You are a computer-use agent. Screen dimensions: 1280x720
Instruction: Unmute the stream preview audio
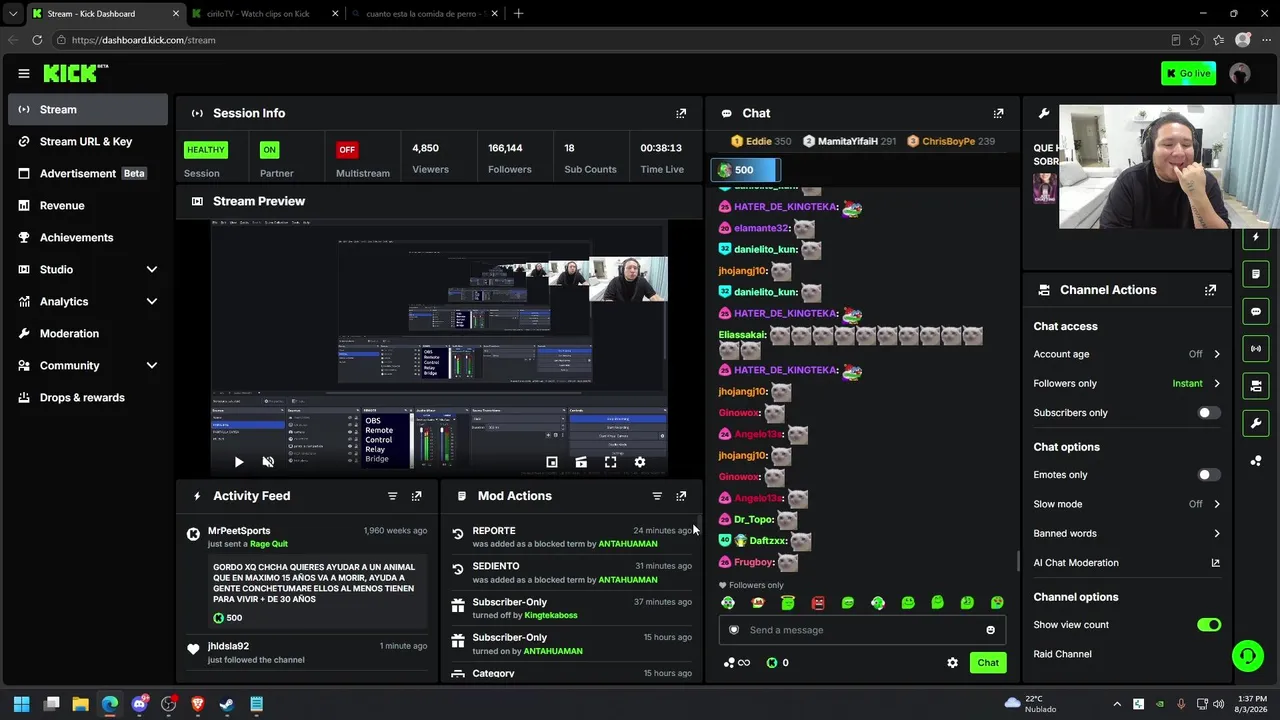[x=268, y=462]
